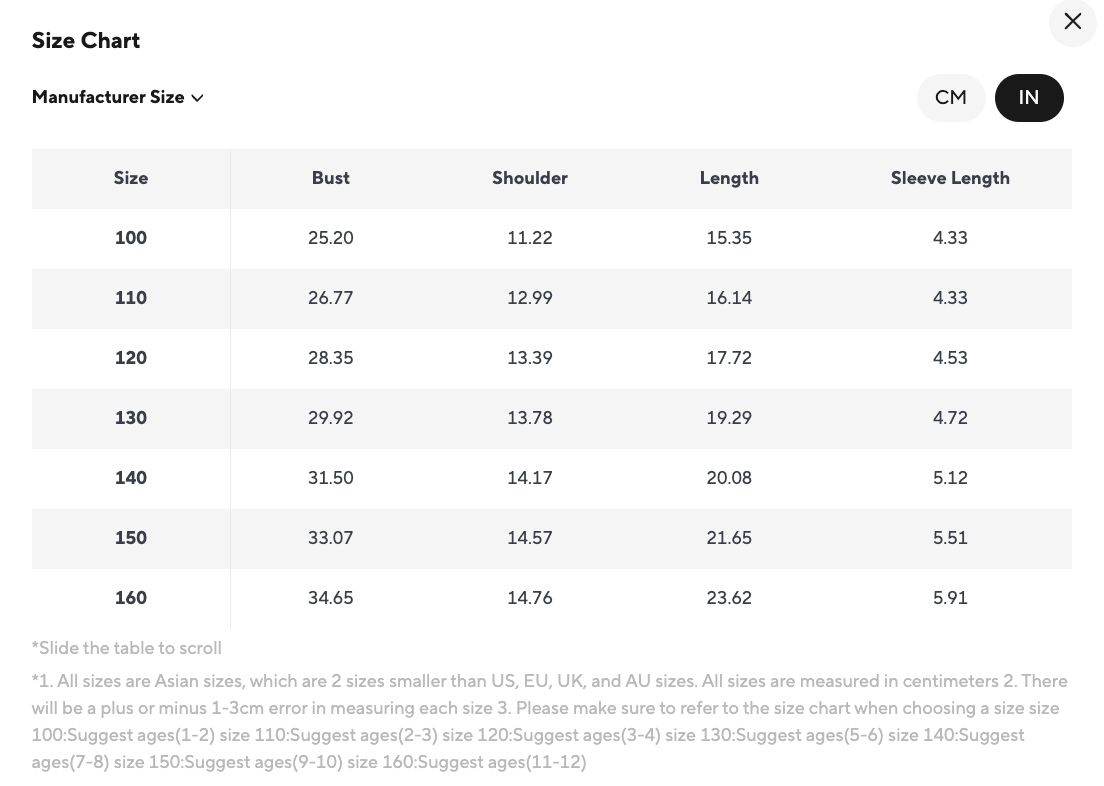
Task: Close the Size Chart dialog
Action: (1073, 22)
